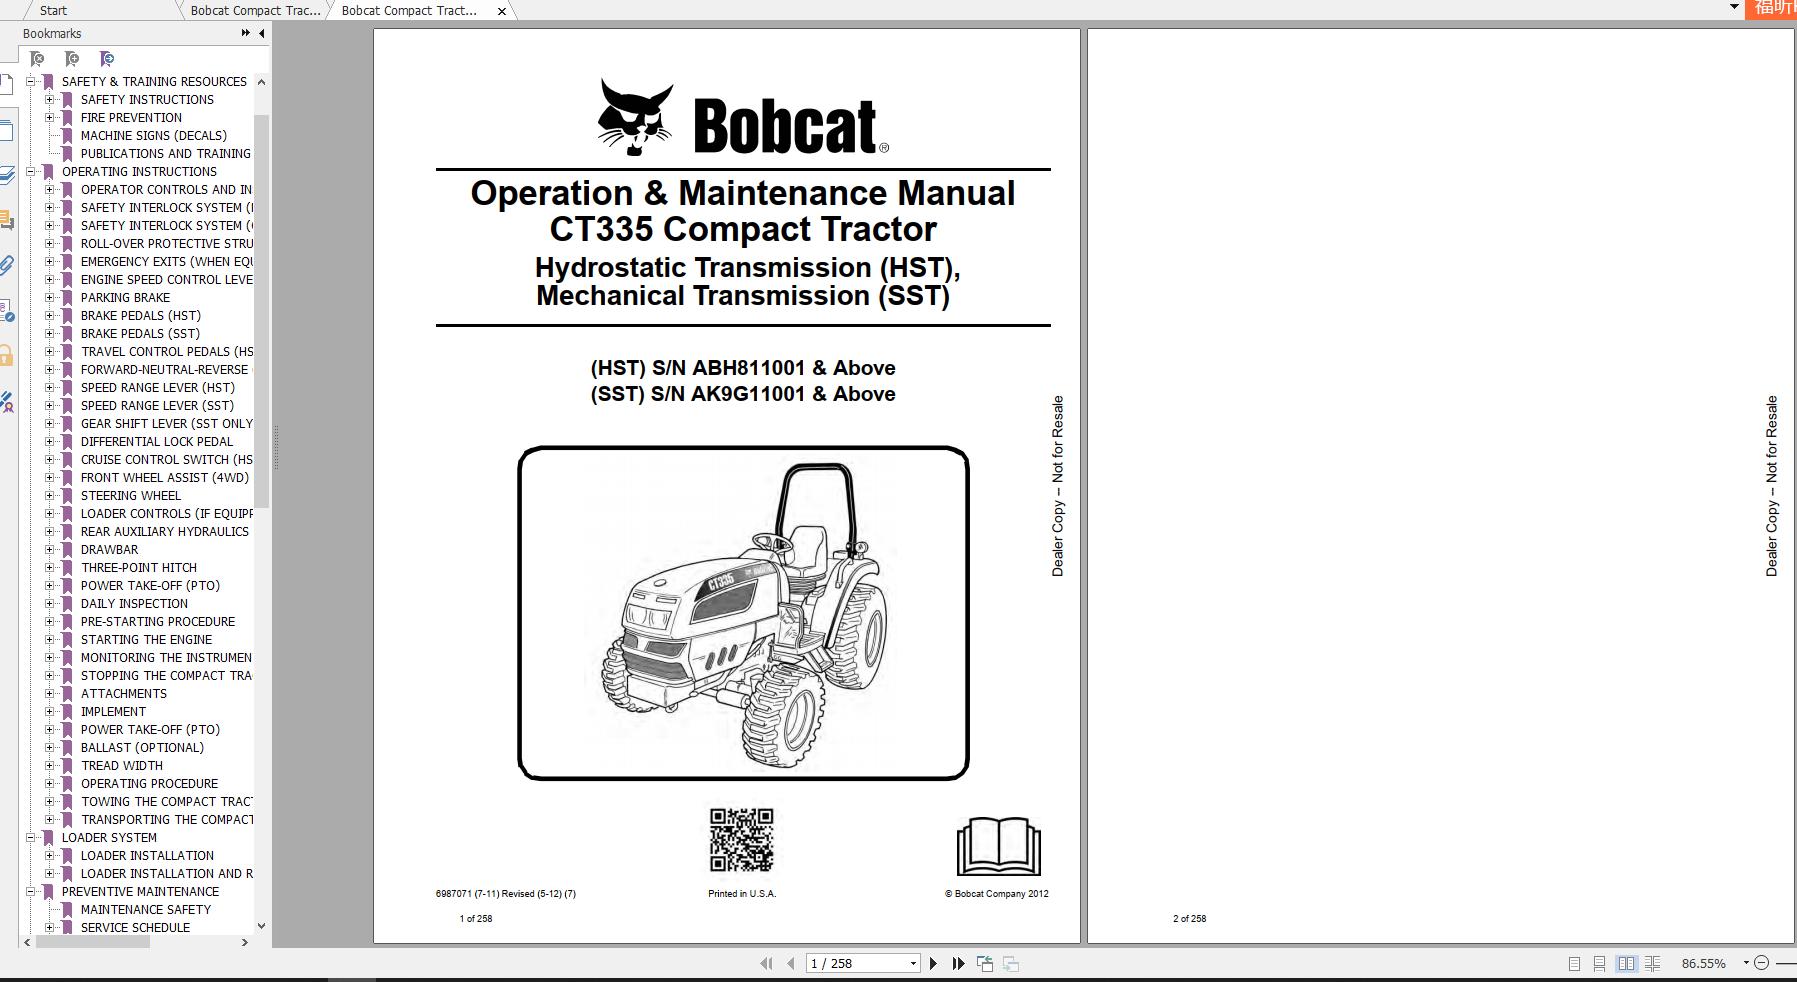
Task: Enable Continuous Facing view mode
Action: click(x=1652, y=962)
